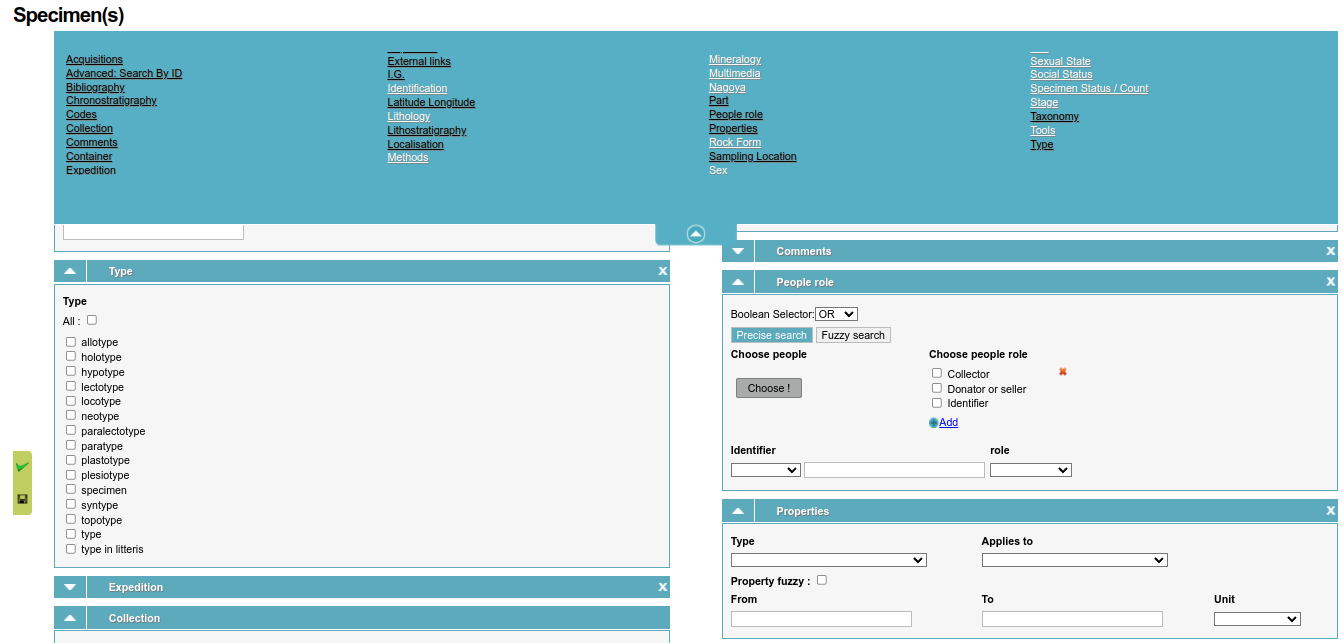The width and height of the screenshot is (1343, 643).
Task: Select the Precise search tab
Action: 771,334
